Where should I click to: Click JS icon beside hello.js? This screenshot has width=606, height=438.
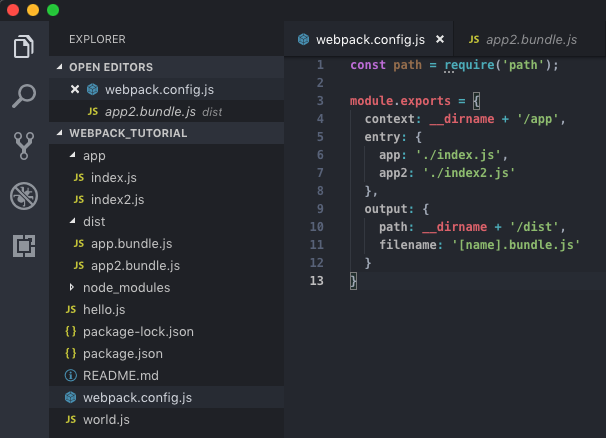71,310
